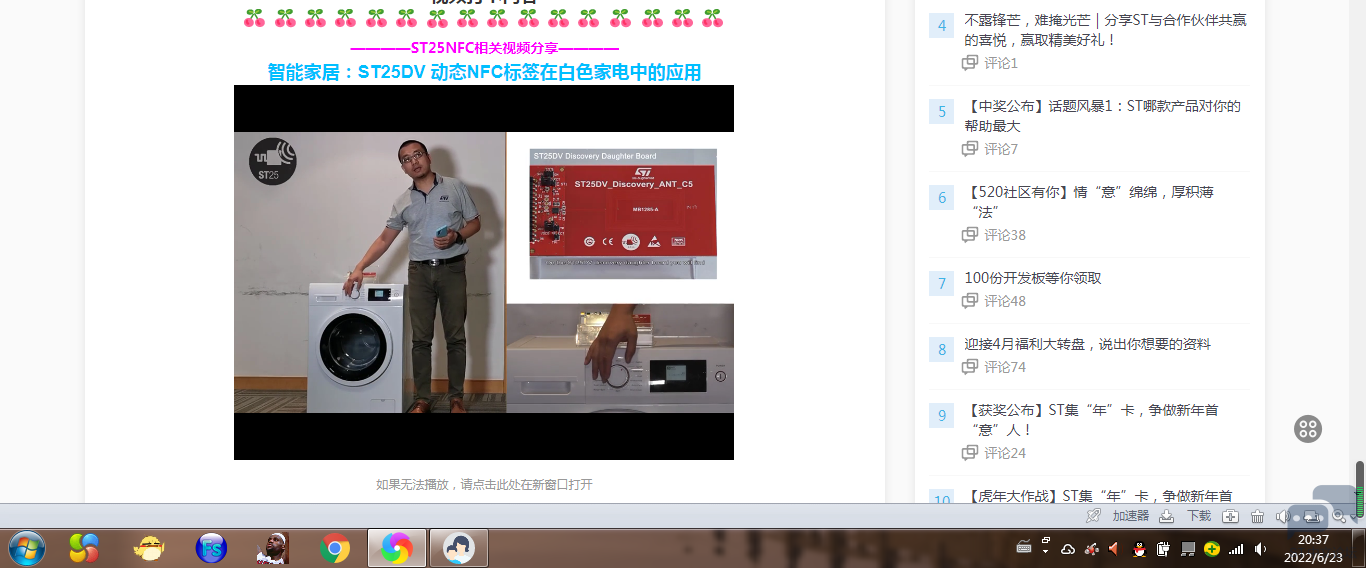Open the cloud tray icon
The width and height of the screenshot is (1366, 568).
pos(1068,549)
